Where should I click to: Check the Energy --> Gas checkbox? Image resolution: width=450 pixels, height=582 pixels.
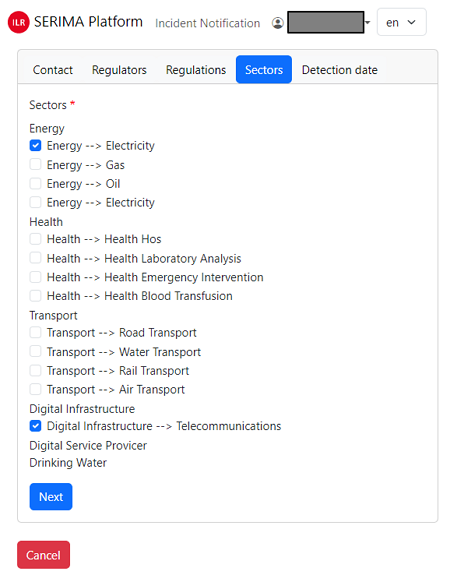coord(36,164)
